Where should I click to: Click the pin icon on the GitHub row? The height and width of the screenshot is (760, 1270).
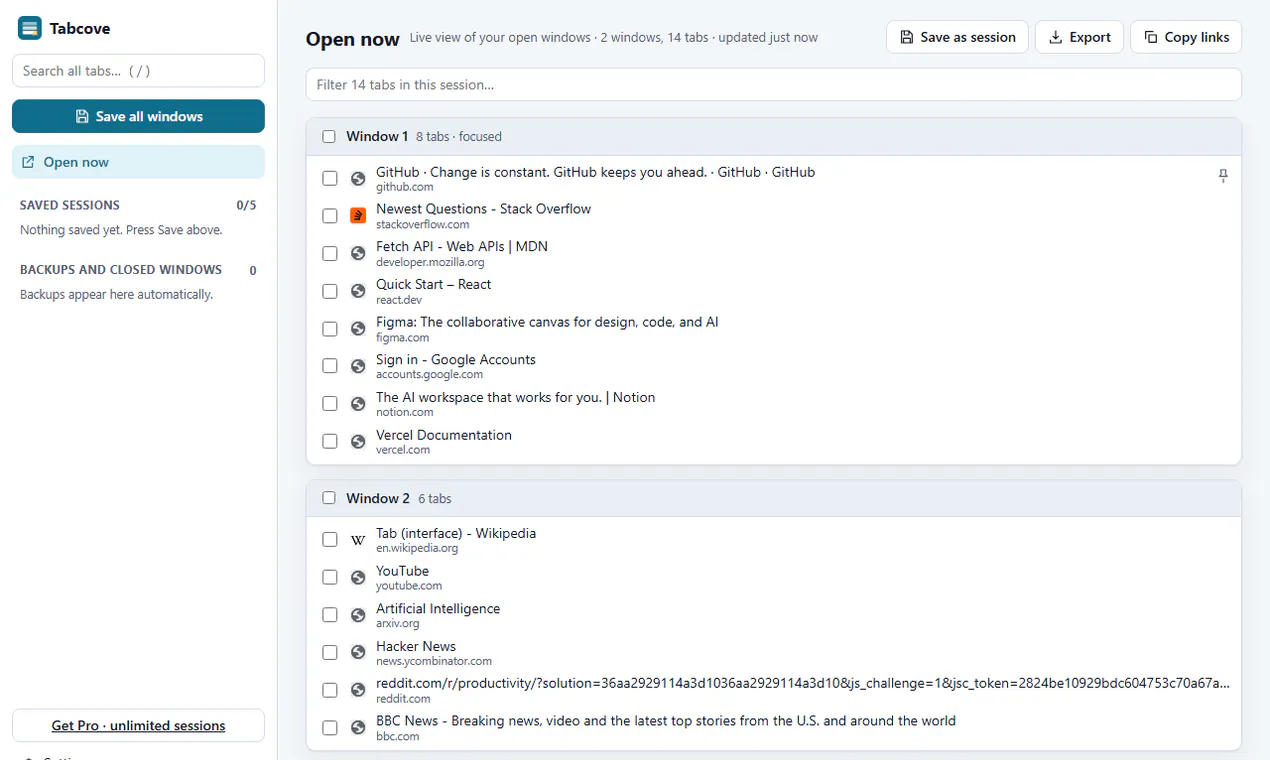coord(1222,176)
